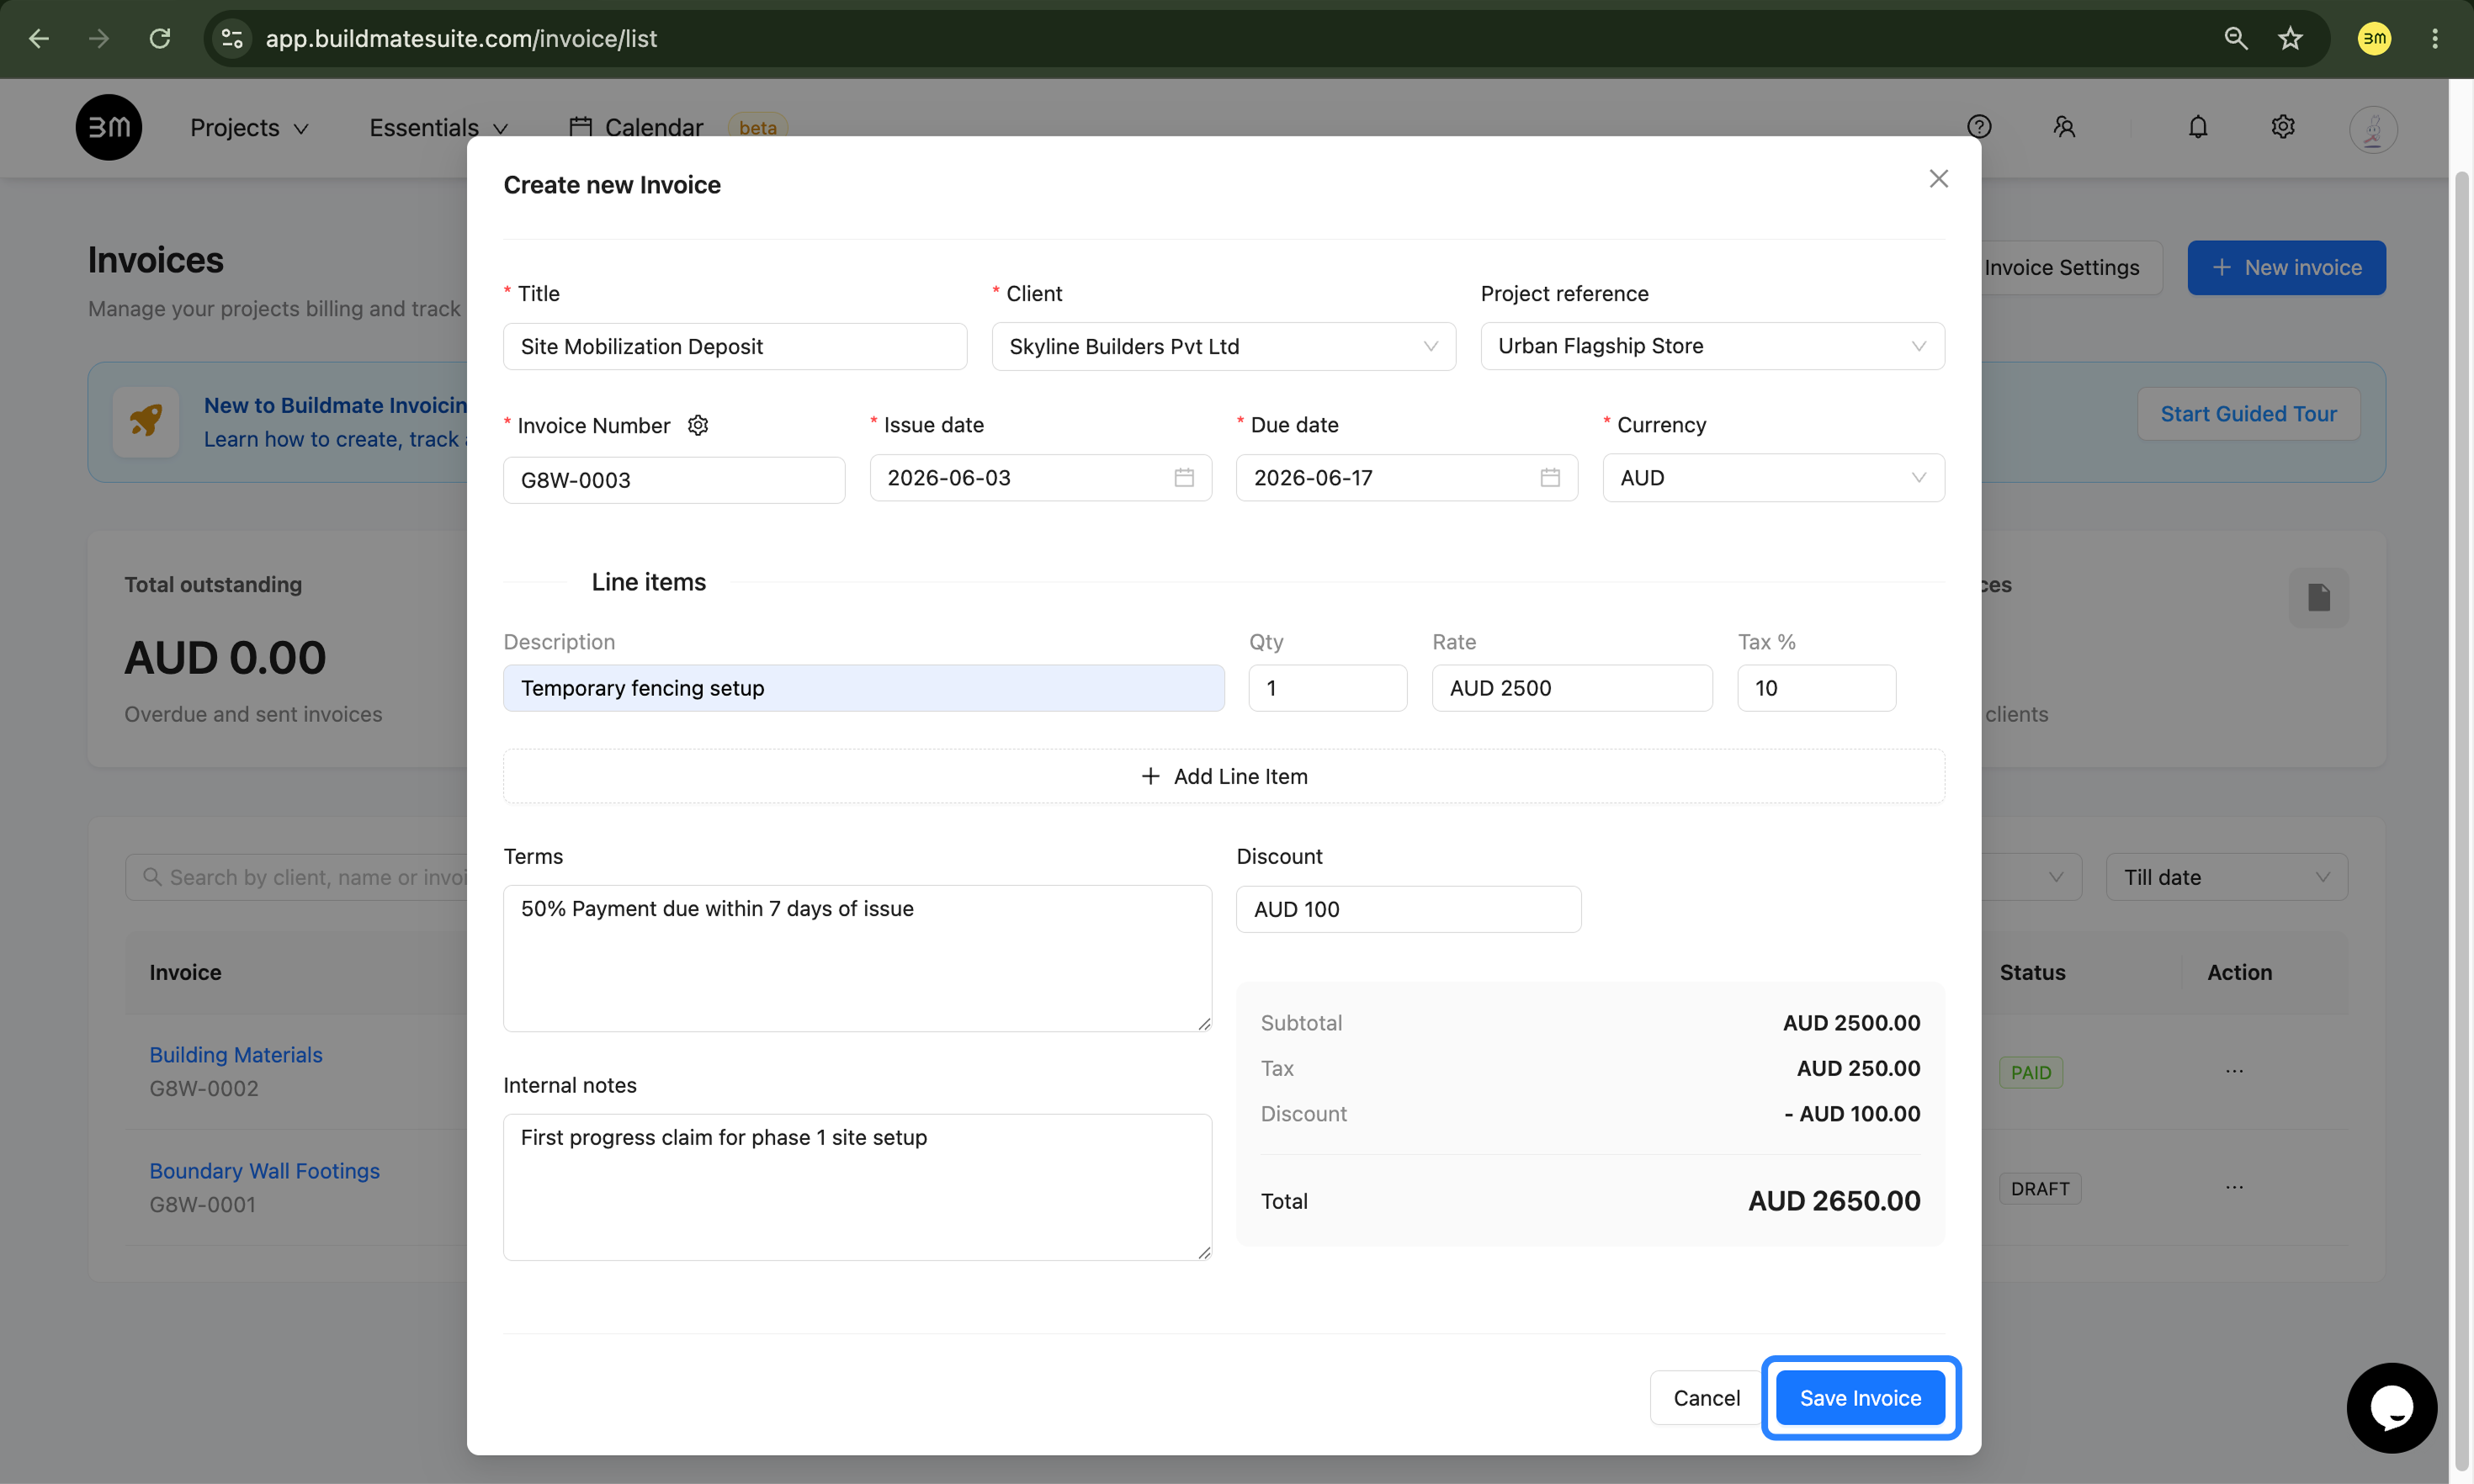Open the Chrome three-dot menu
The image size is (2474, 1484).
2435,38
